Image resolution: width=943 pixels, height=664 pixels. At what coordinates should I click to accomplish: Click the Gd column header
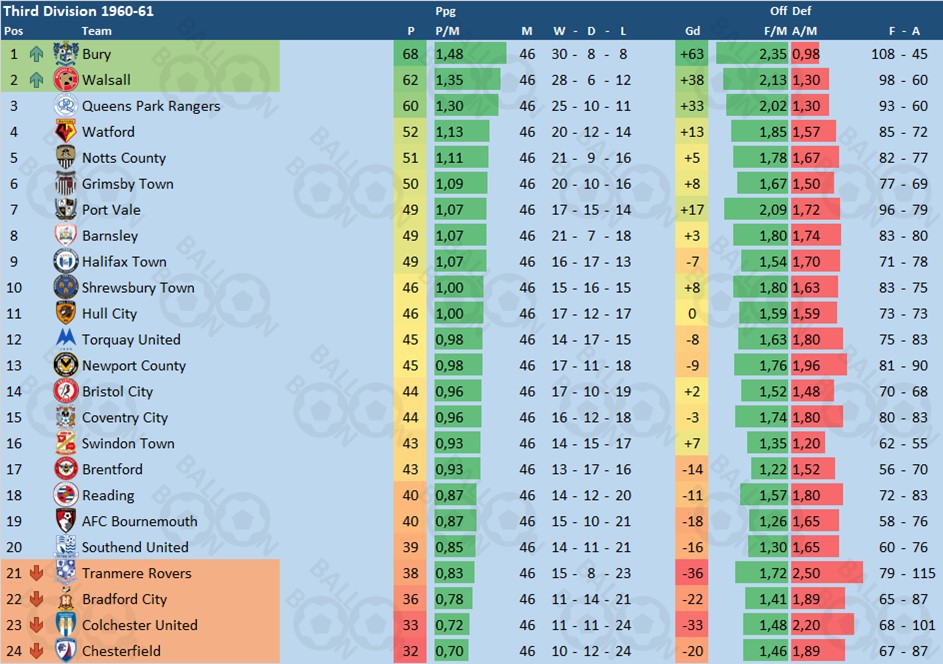tap(692, 31)
